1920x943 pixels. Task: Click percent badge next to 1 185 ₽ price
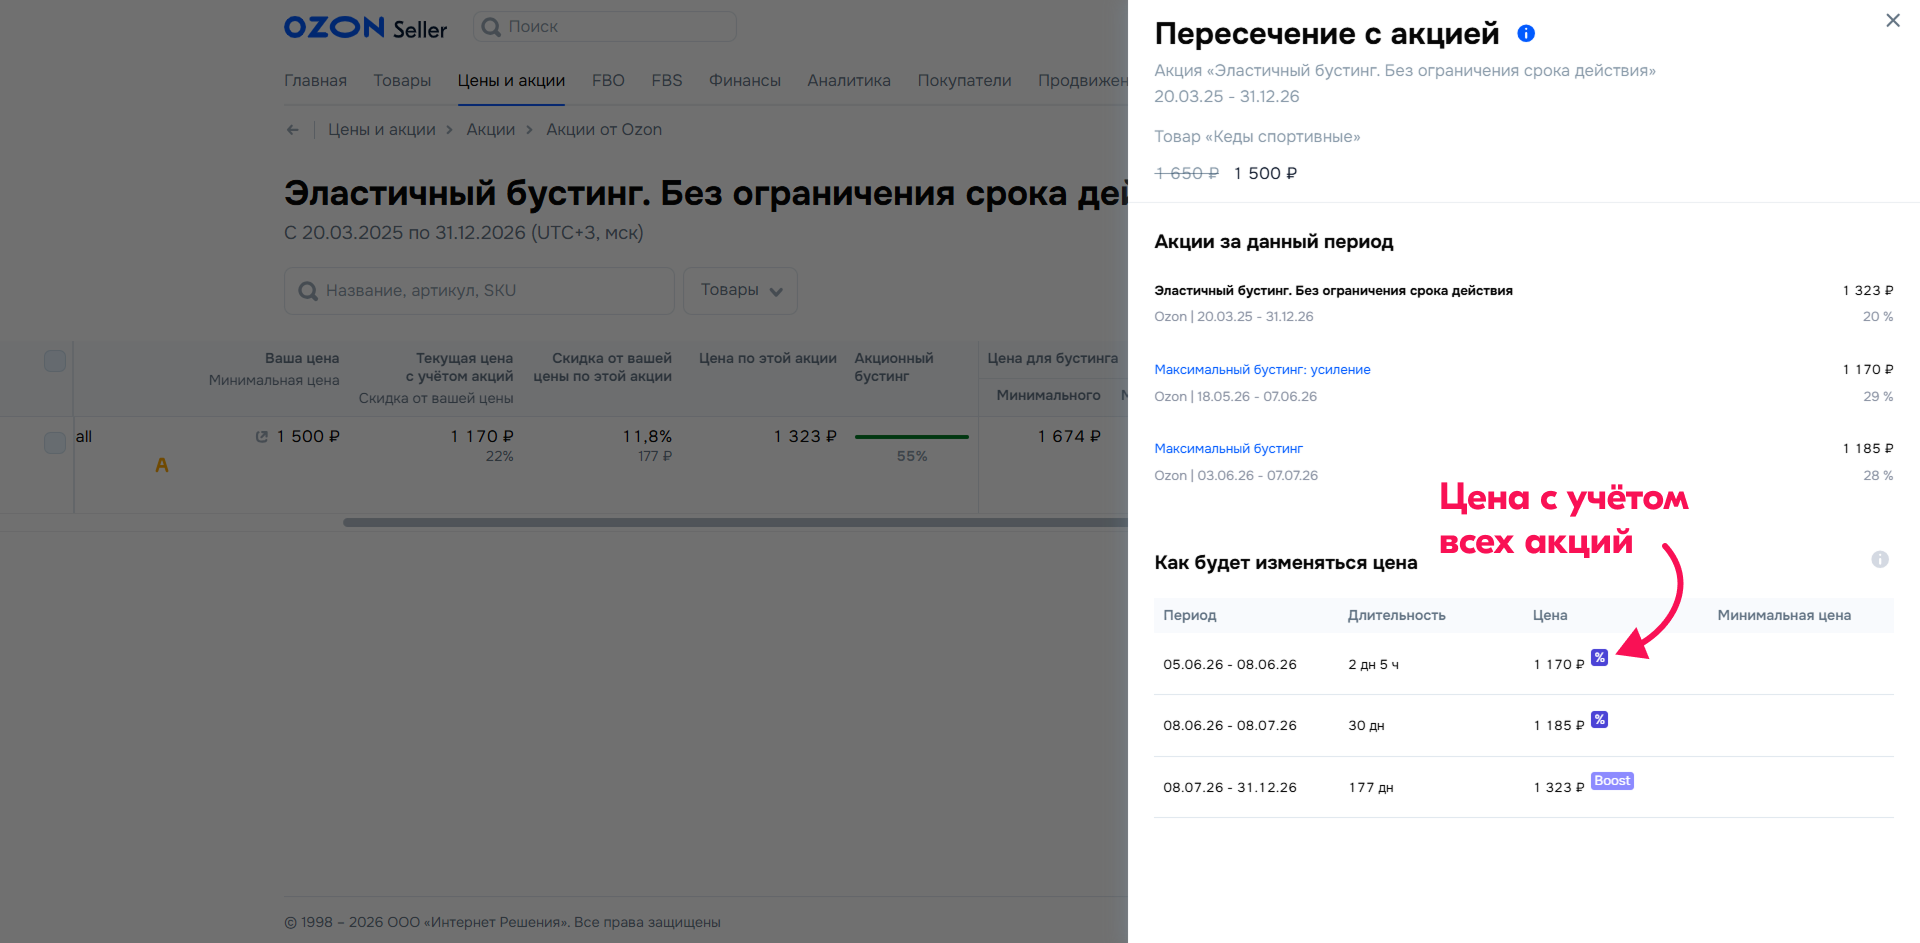[x=1599, y=719]
